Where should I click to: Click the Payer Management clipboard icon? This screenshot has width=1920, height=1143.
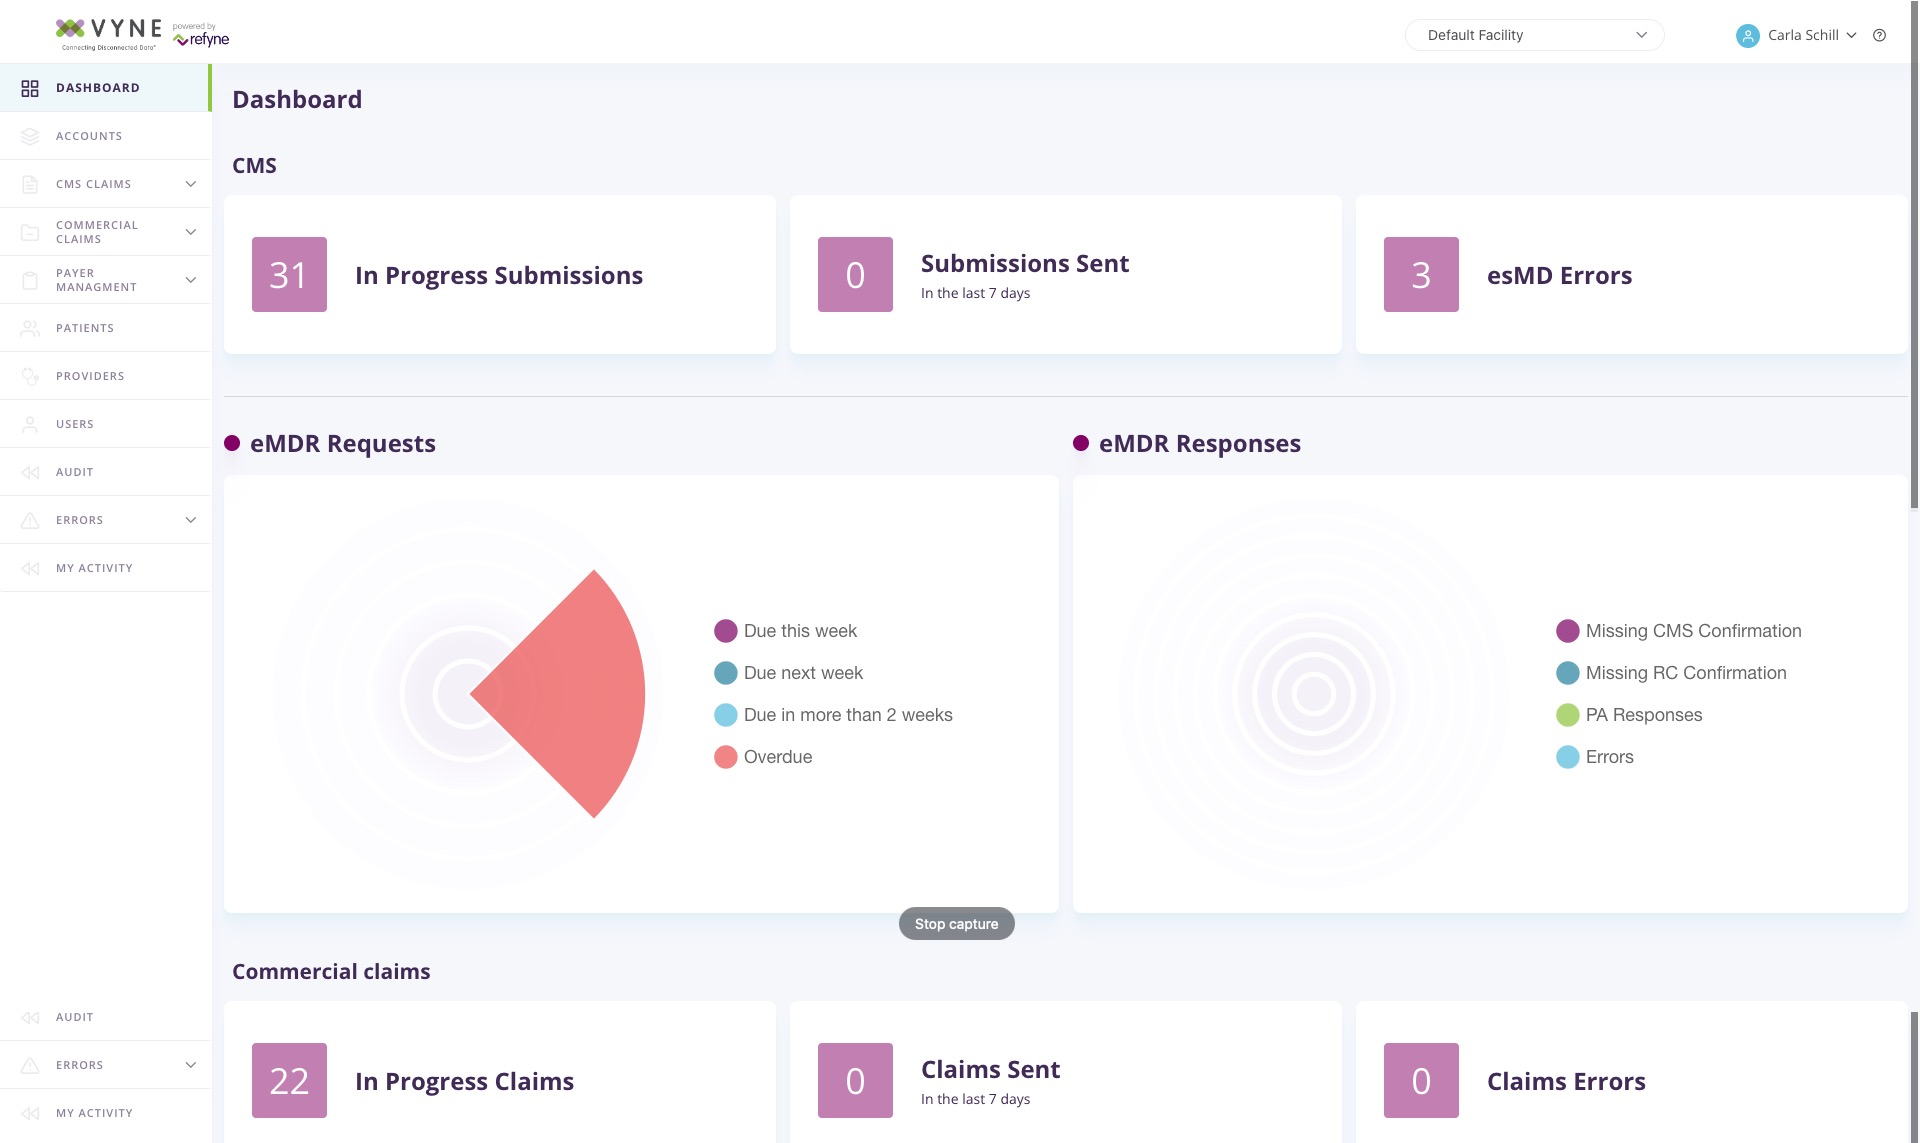[x=30, y=280]
